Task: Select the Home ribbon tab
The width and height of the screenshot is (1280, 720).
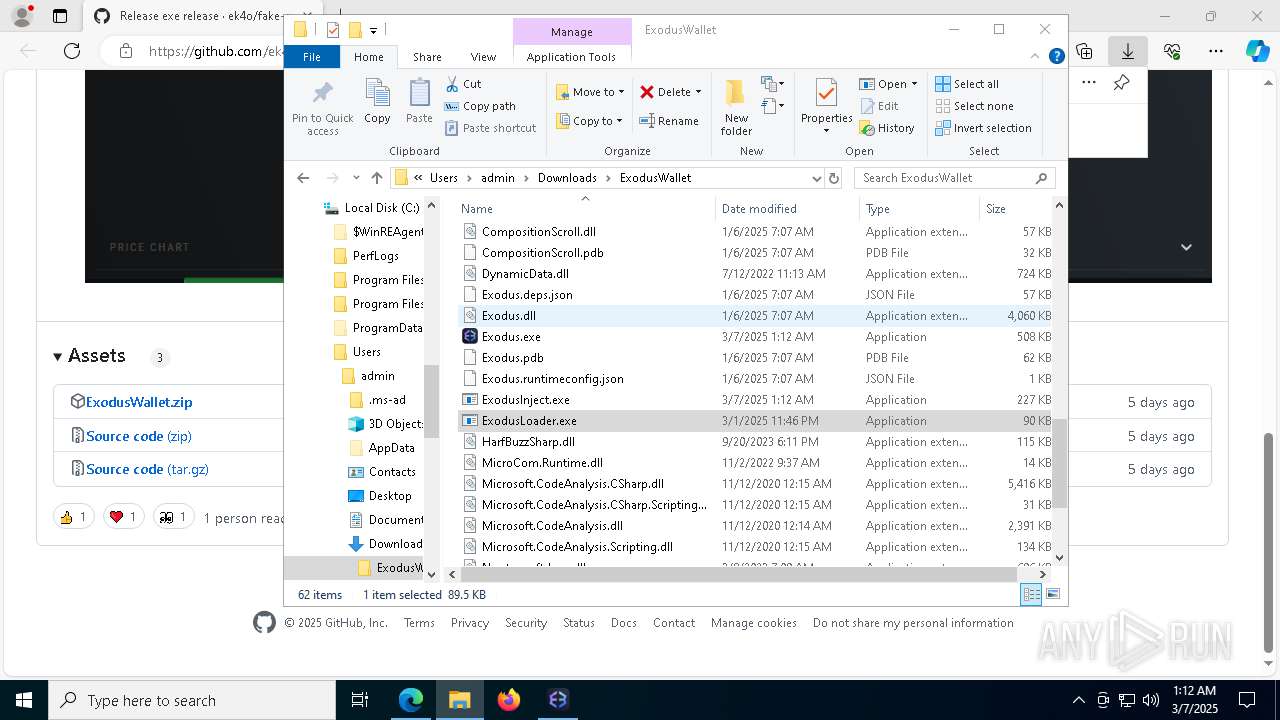Action: coord(368,57)
